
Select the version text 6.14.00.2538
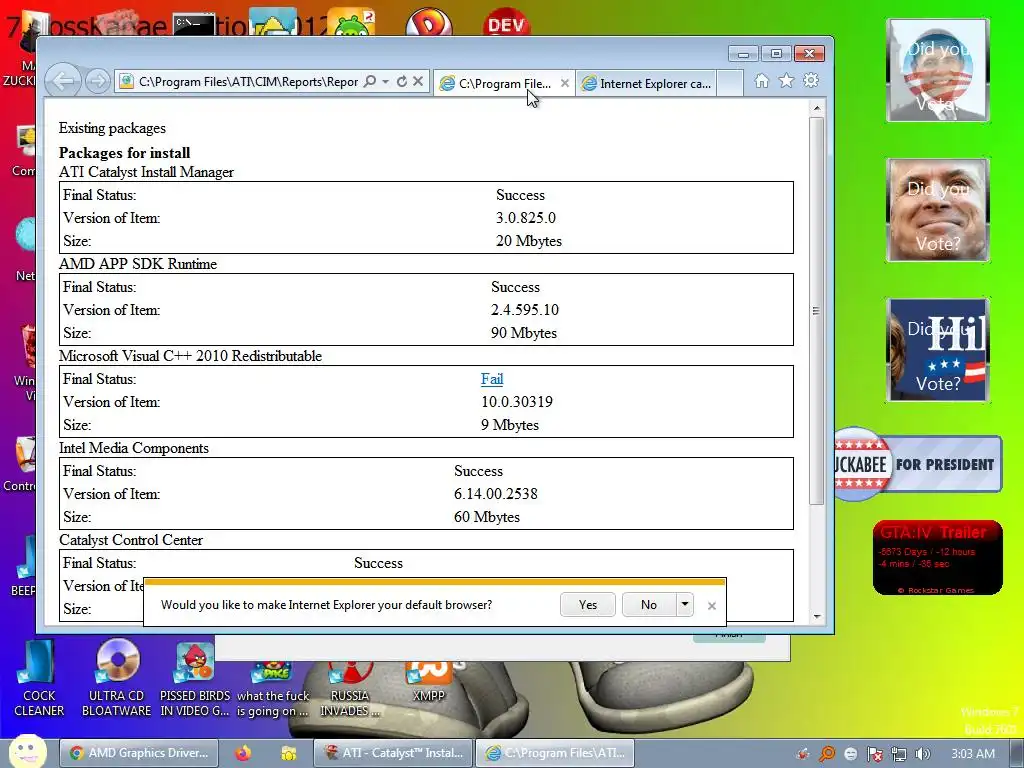pyautogui.click(x=496, y=494)
